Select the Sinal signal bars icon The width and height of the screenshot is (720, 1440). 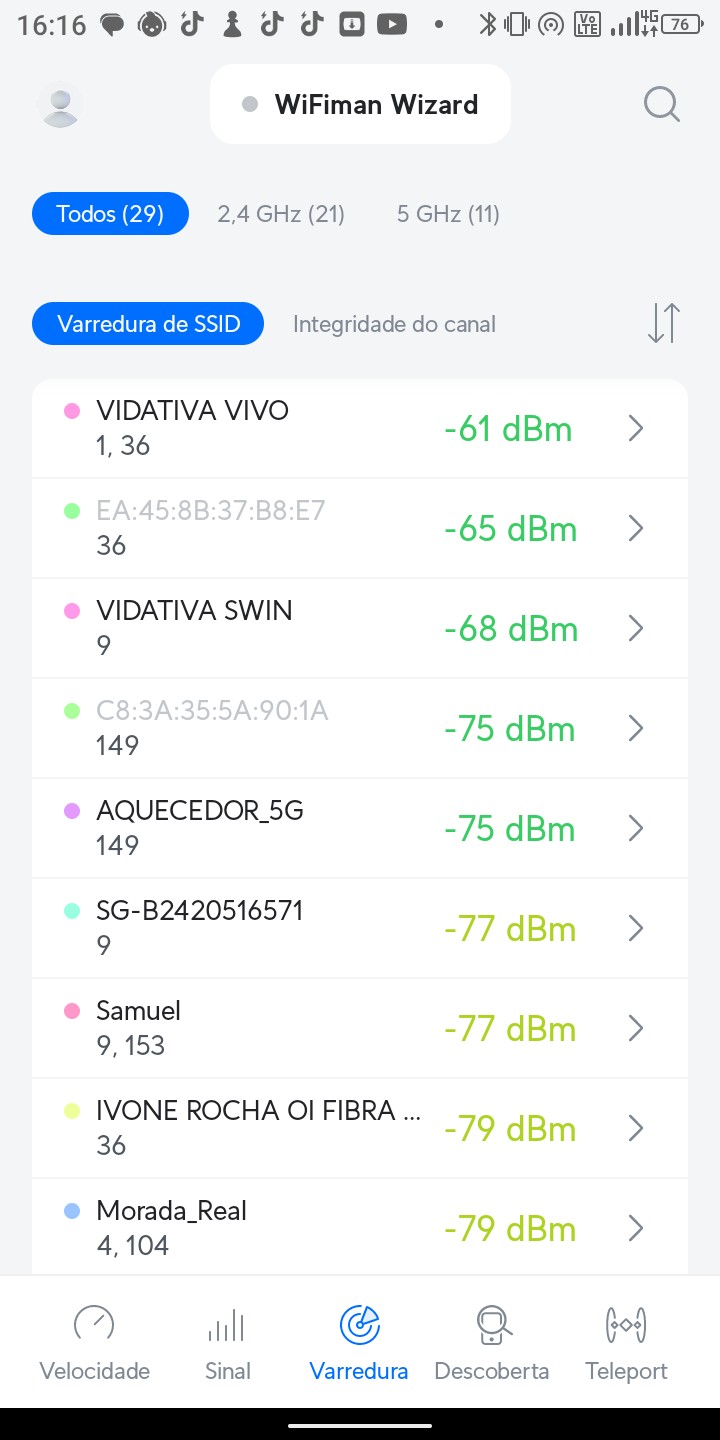point(227,1325)
